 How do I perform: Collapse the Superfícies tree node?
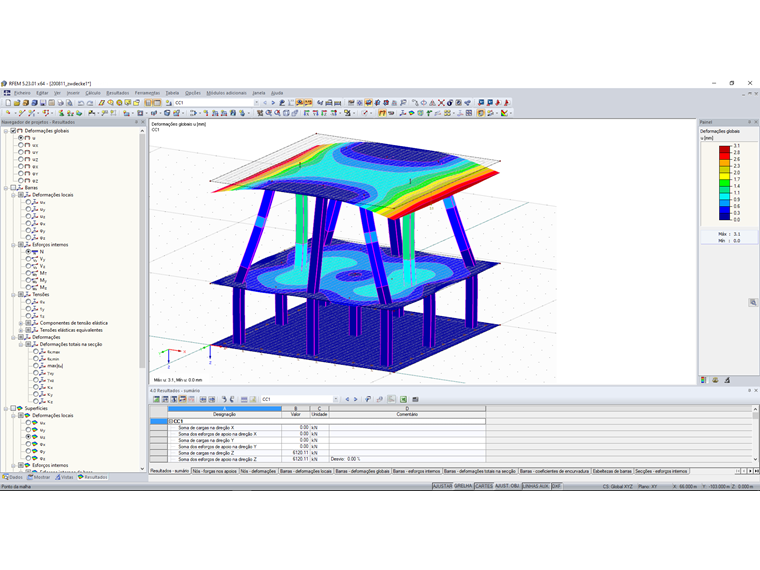[6, 408]
